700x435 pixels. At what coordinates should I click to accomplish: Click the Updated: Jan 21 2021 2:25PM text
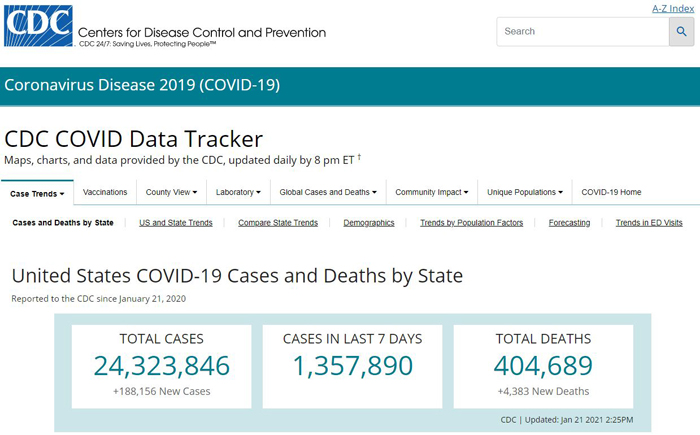(x=579, y=420)
